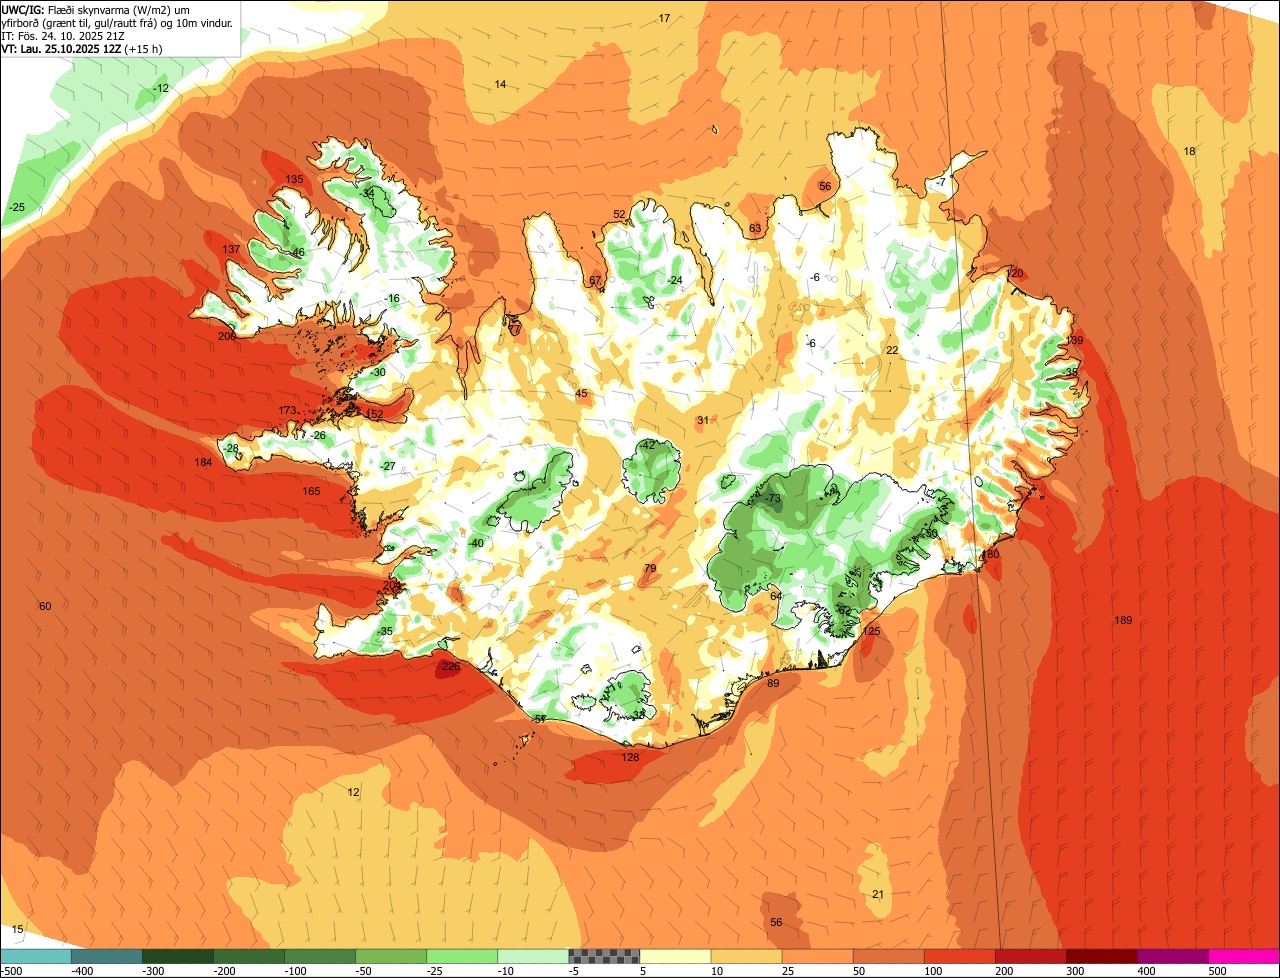Click the map value 184 in the west
The image size is (1280, 978).
pyautogui.click(x=203, y=462)
